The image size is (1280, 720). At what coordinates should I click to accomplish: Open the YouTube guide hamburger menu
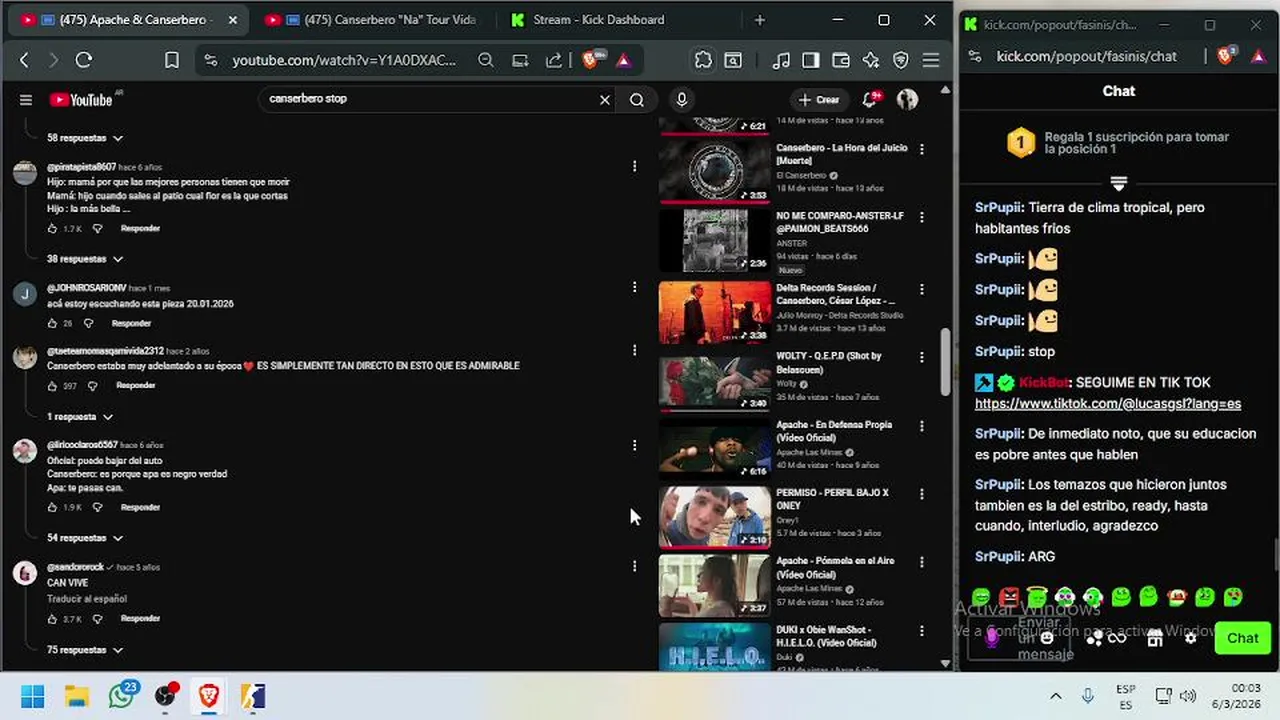pyautogui.click(x=26, y=99)
